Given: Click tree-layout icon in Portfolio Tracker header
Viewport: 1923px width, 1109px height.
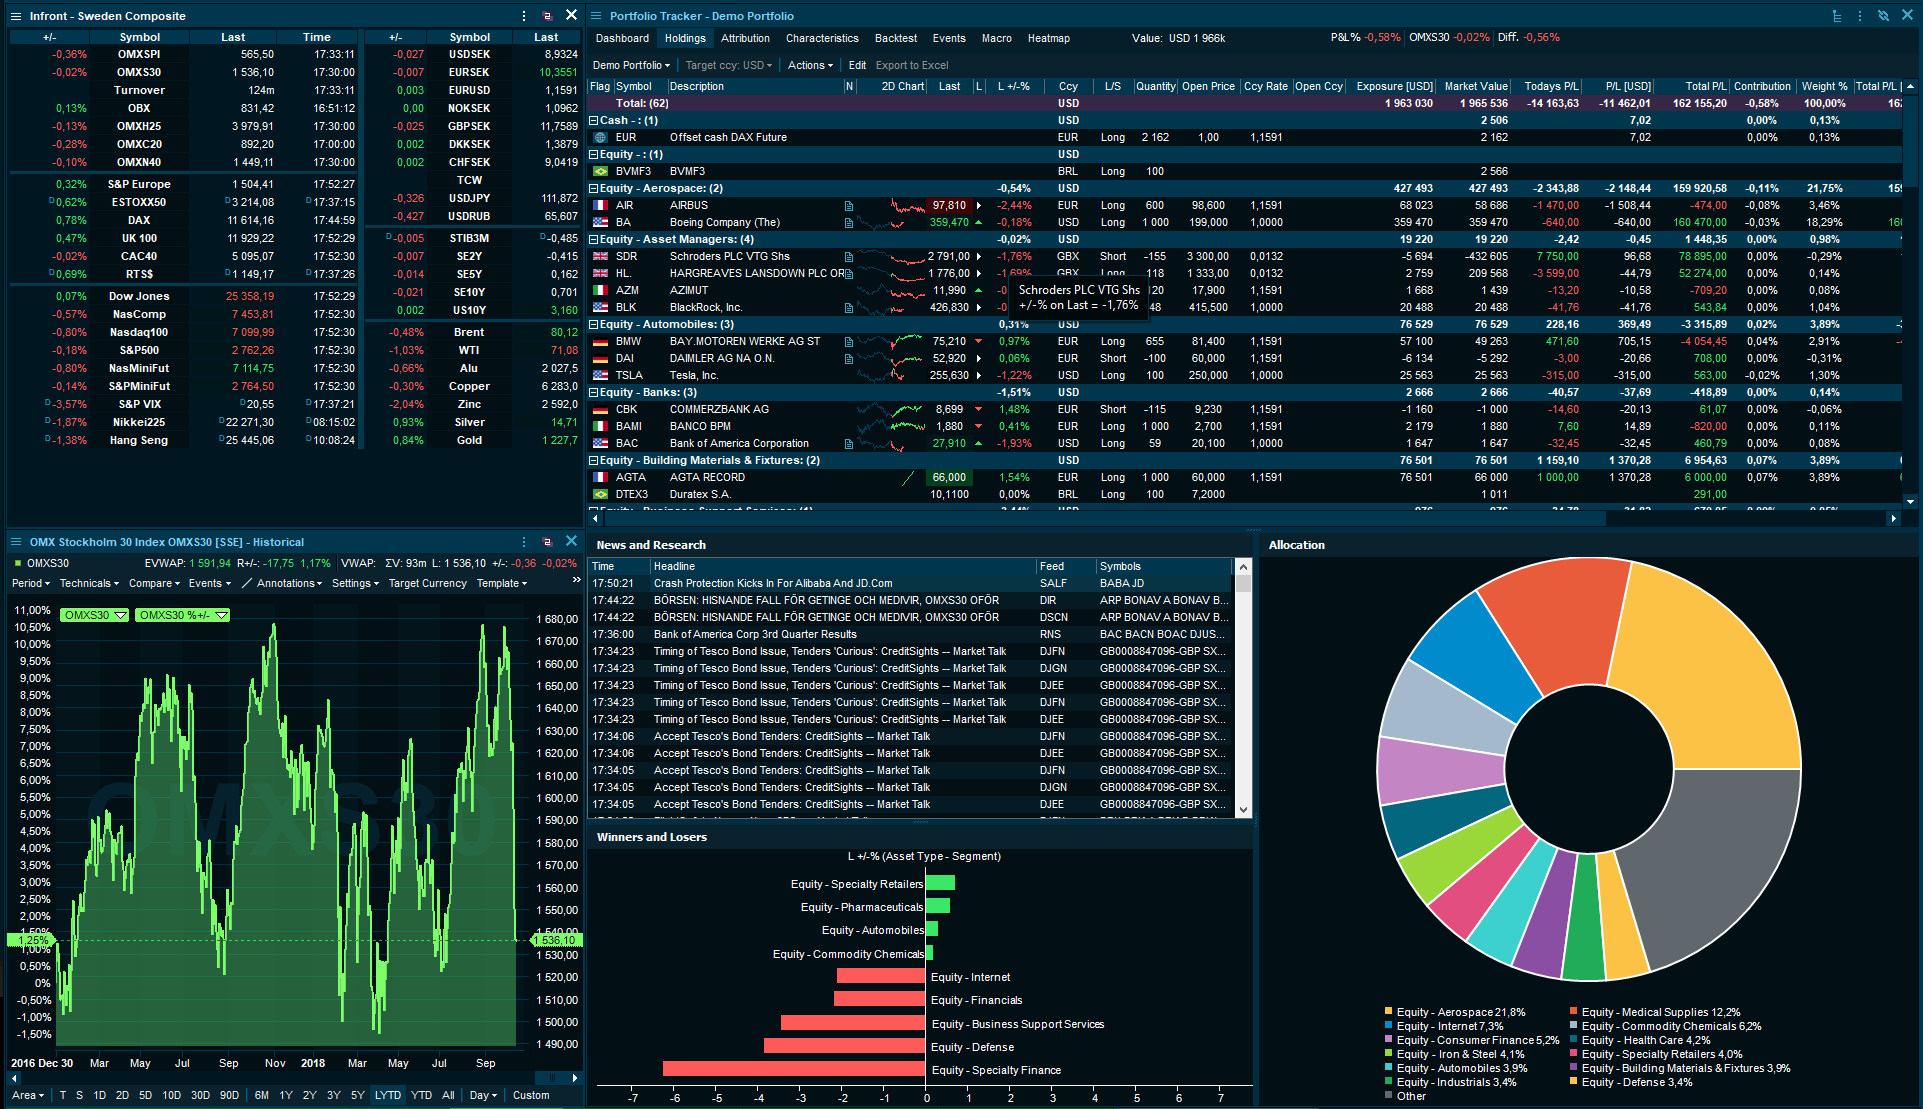Looking at the screenshot, I should (1837, 16).
